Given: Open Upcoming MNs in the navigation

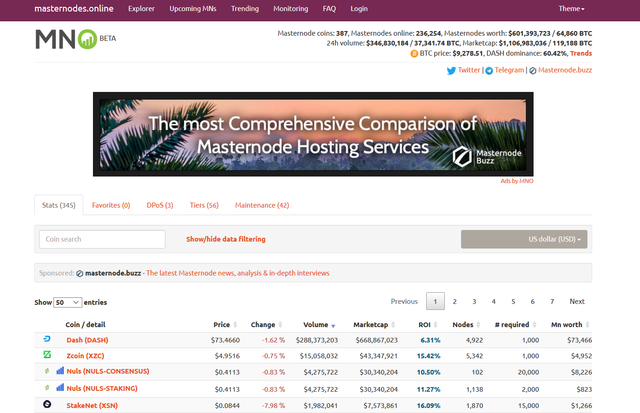Looking at the screenshot, I should [193, 9].
